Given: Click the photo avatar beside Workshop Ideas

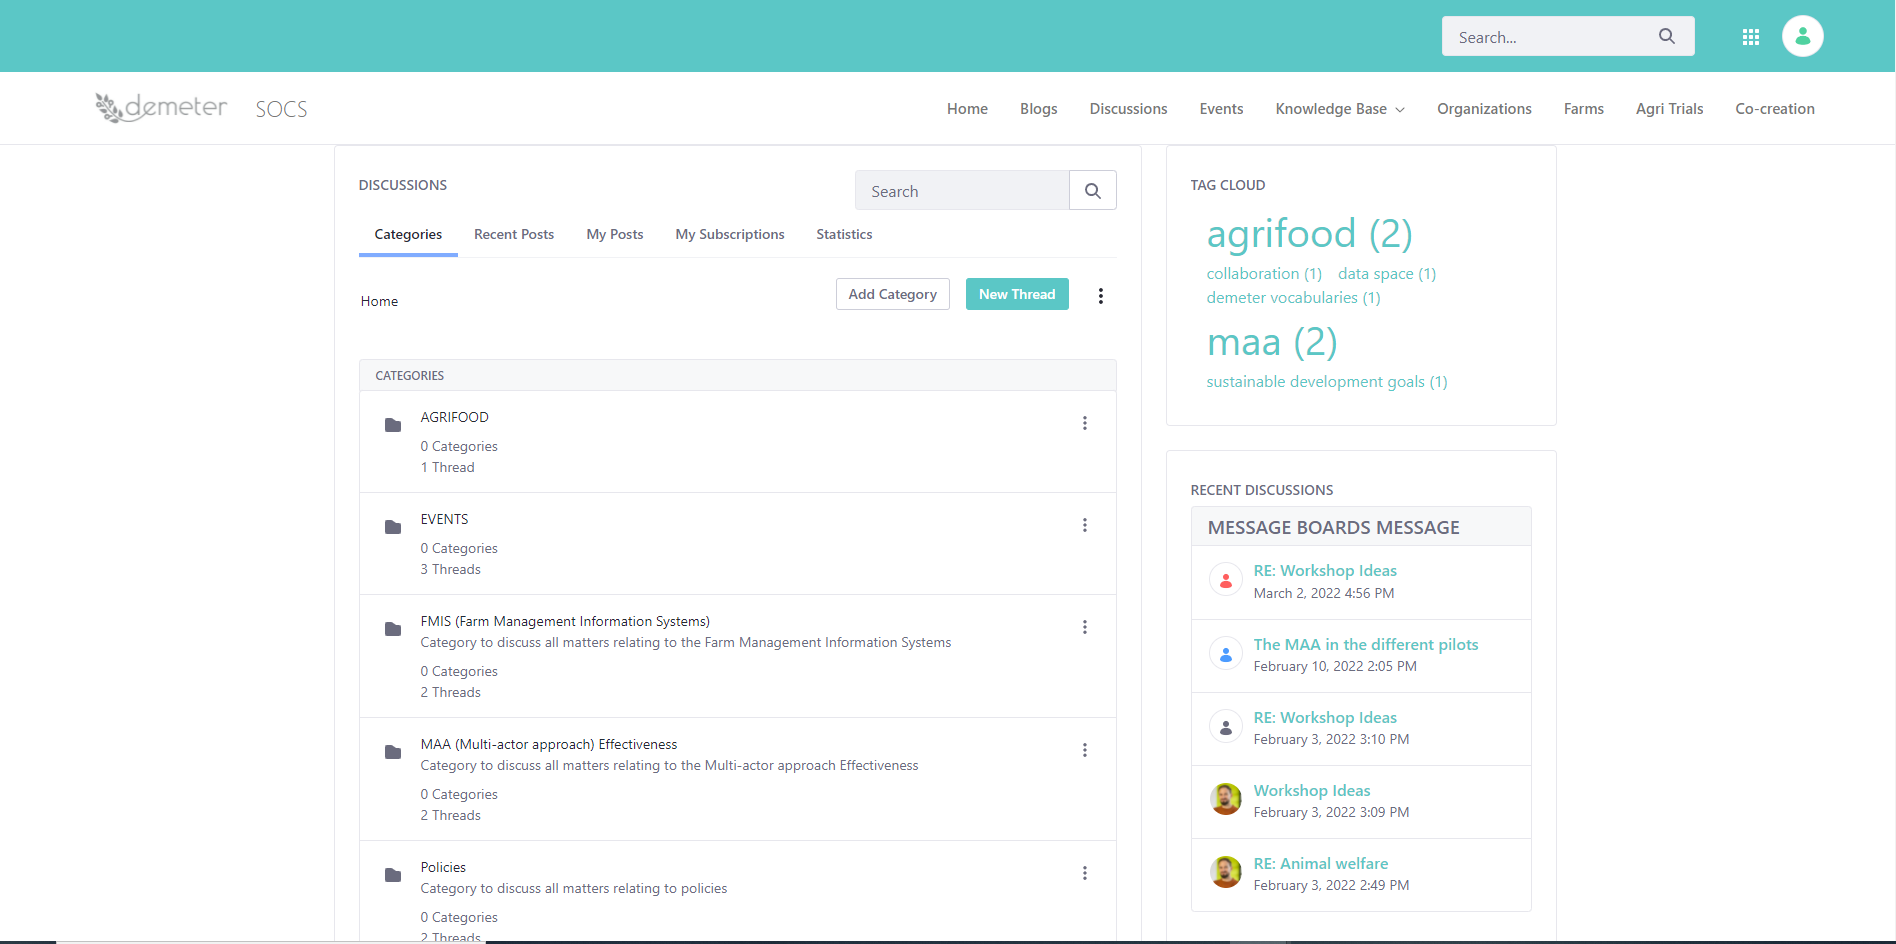Looking at the screenshot, I should tap(1226, 799).
